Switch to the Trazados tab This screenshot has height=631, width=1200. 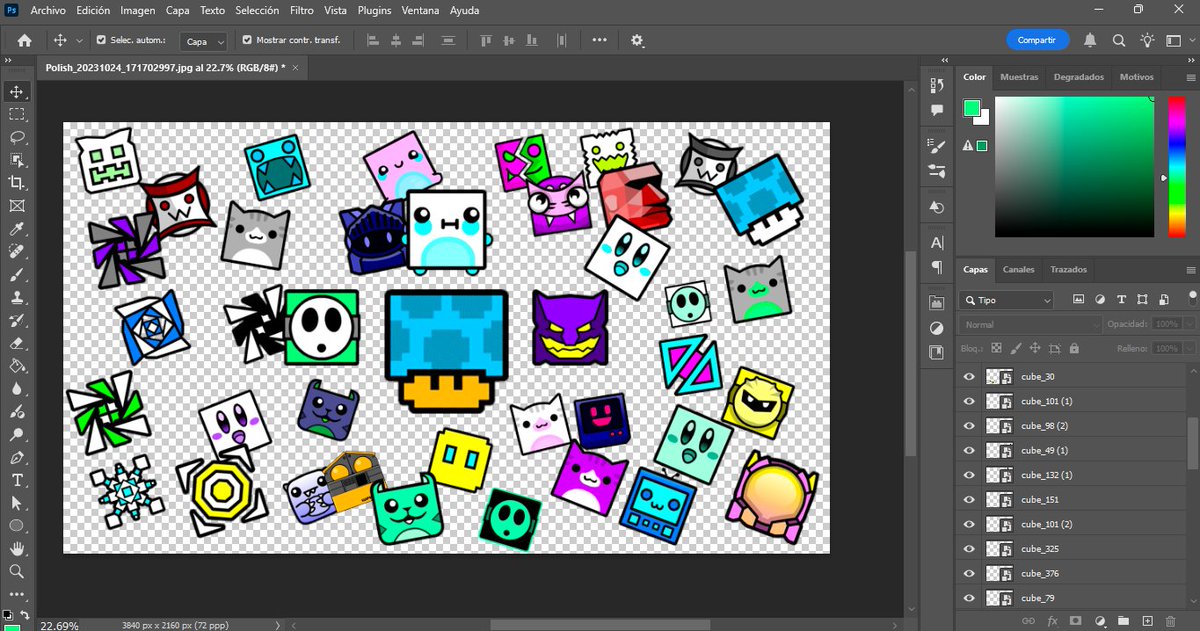tap(1068, 270)
